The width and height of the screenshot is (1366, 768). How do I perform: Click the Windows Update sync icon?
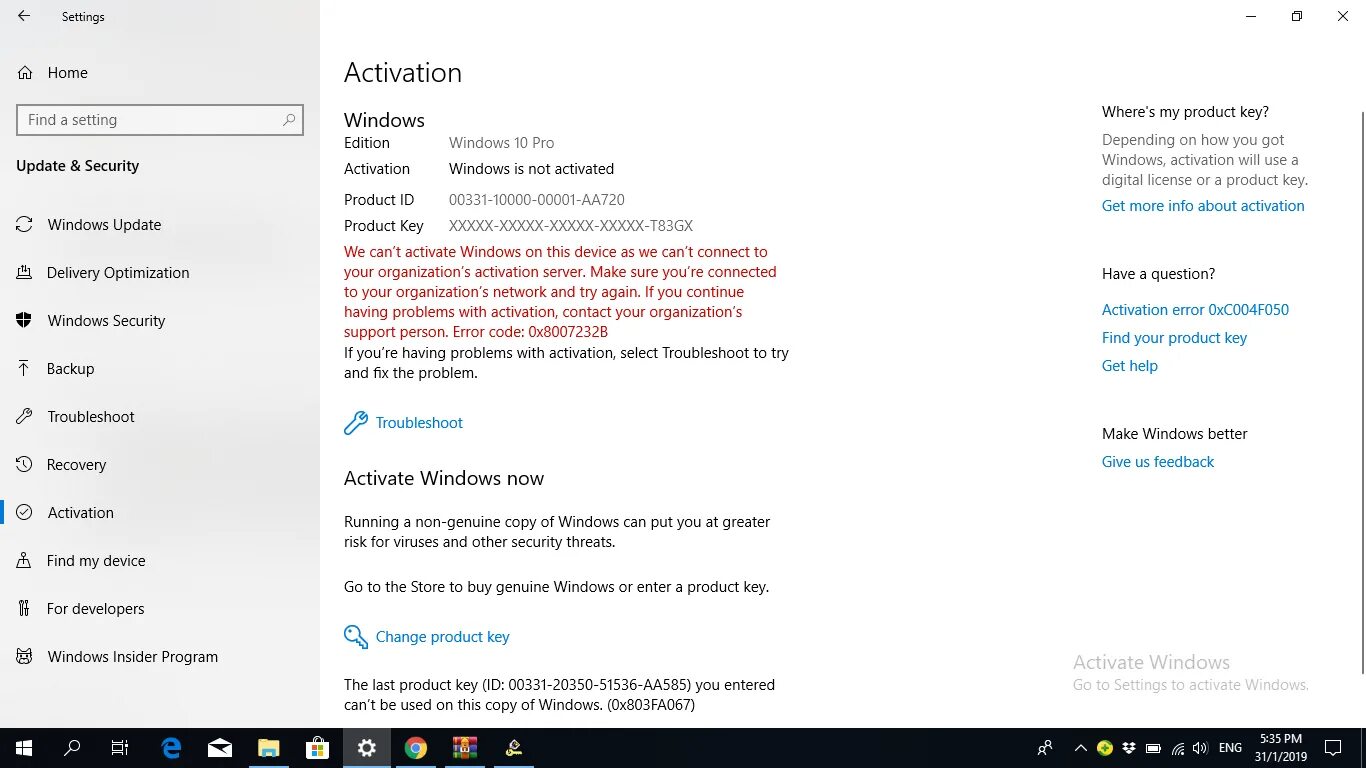(24, 224)
